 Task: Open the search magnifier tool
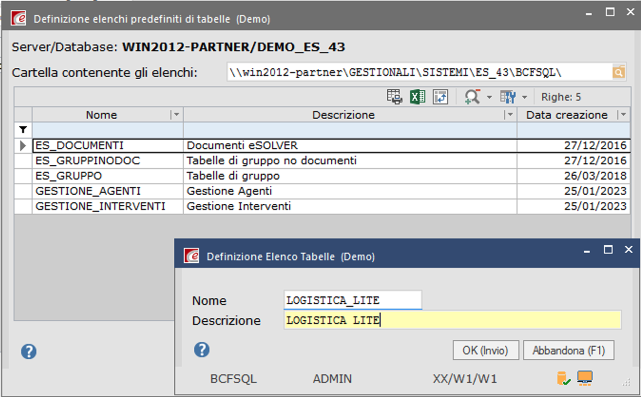tap(472, 97)
